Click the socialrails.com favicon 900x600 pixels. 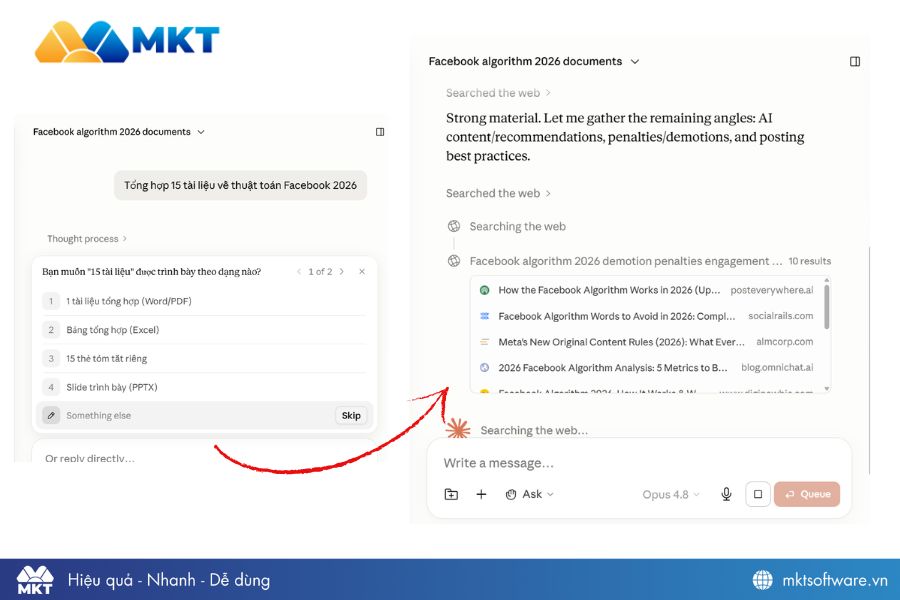click(x=484, y=316)
